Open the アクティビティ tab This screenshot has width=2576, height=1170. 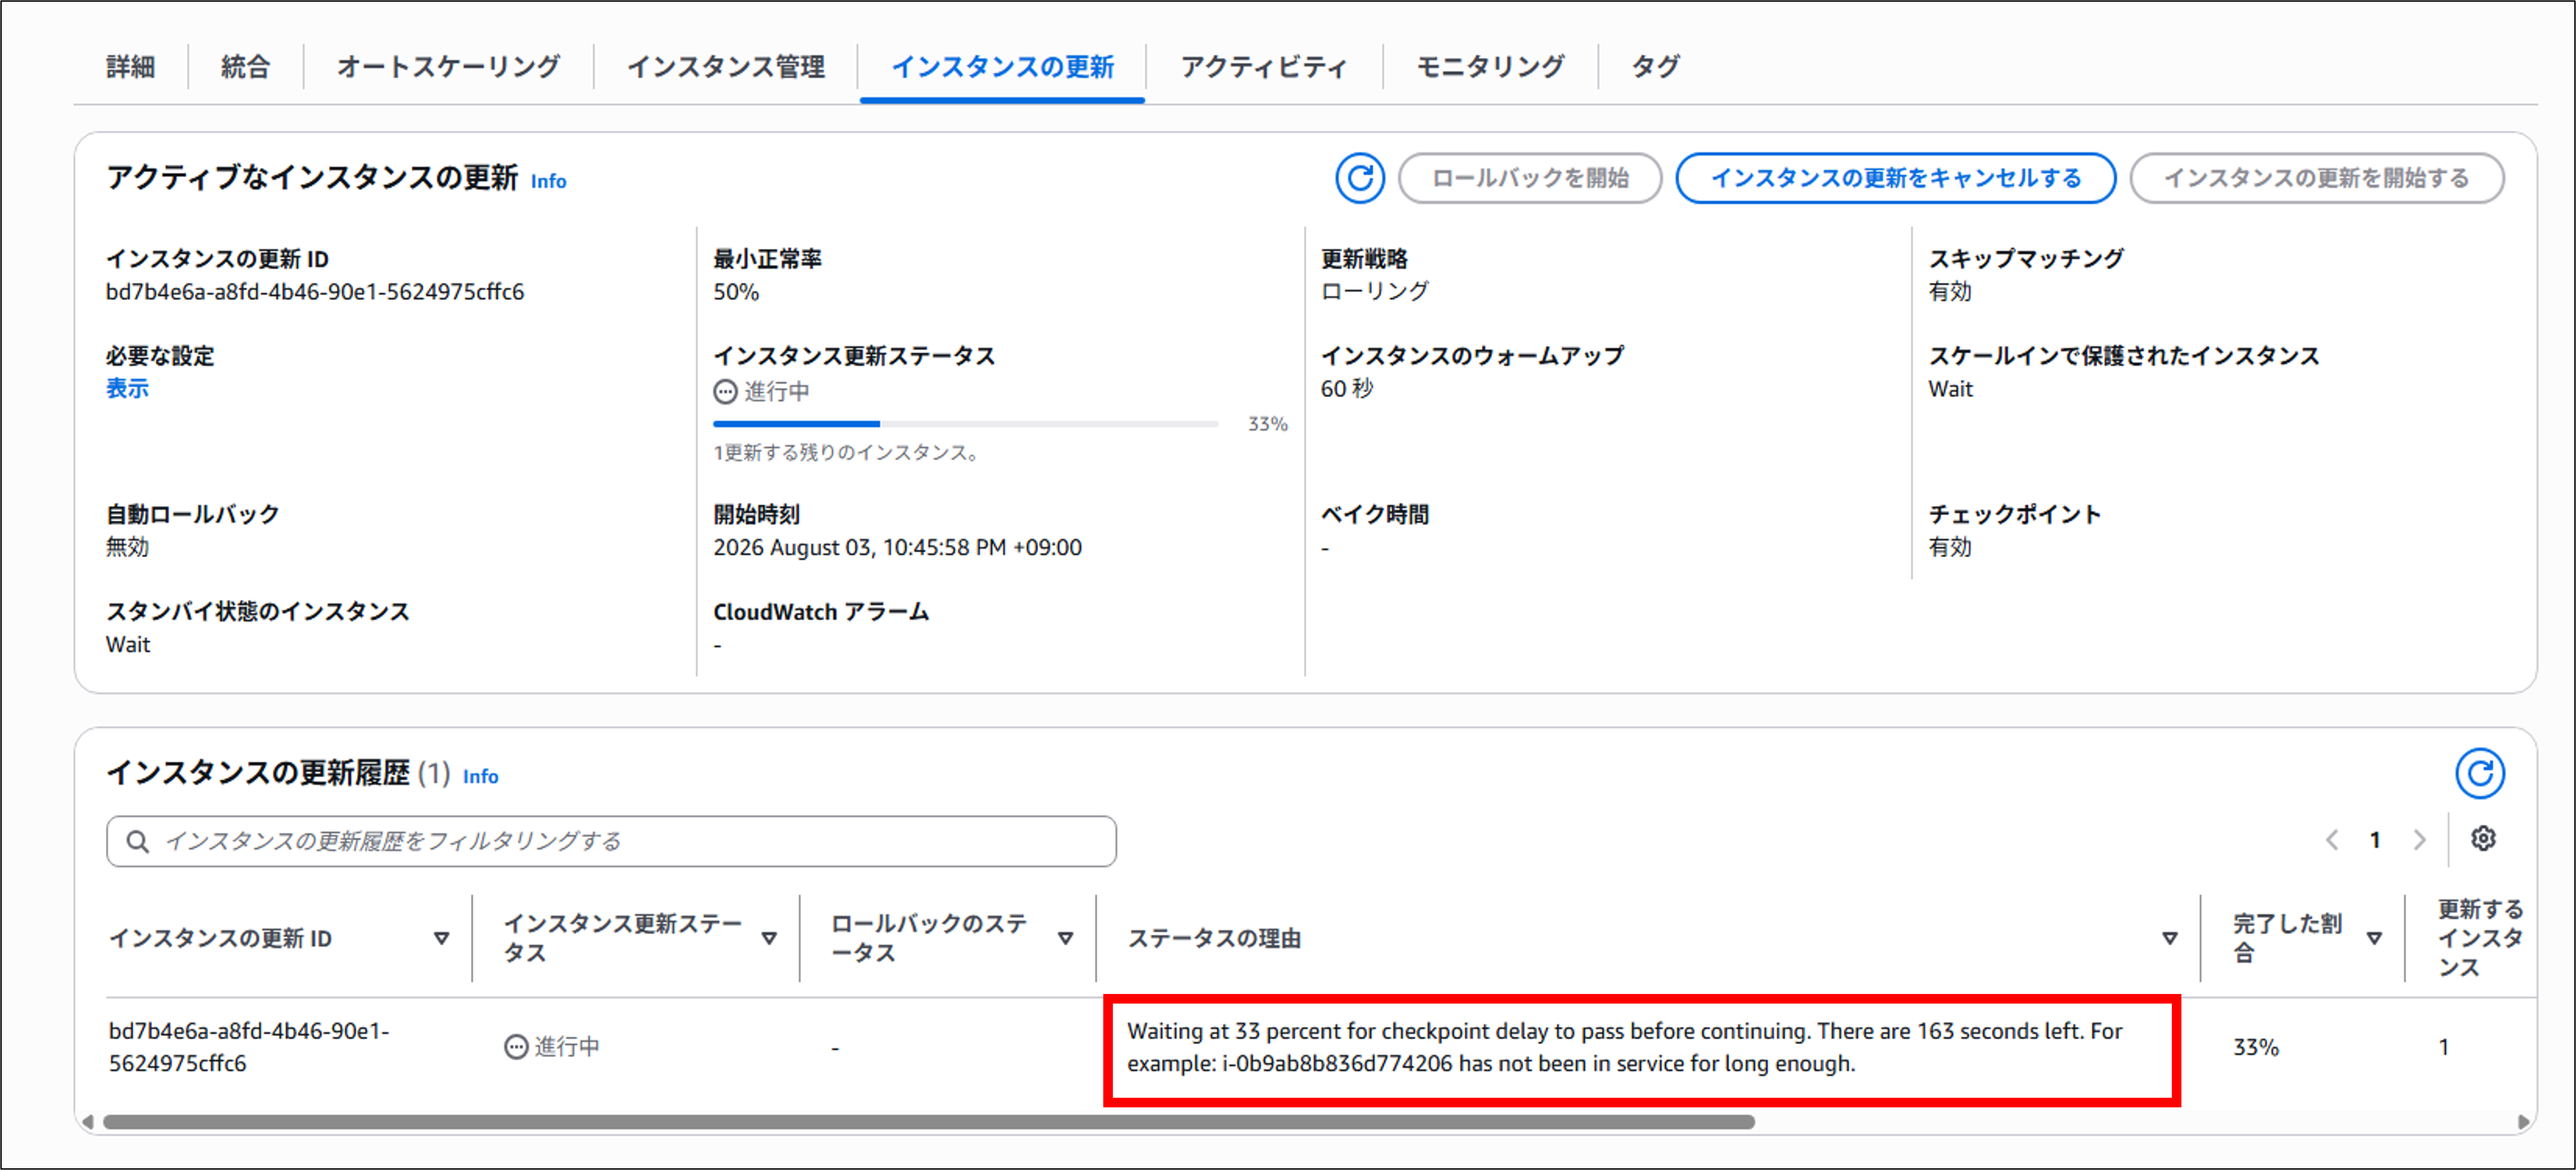(x=1264, y=67)
